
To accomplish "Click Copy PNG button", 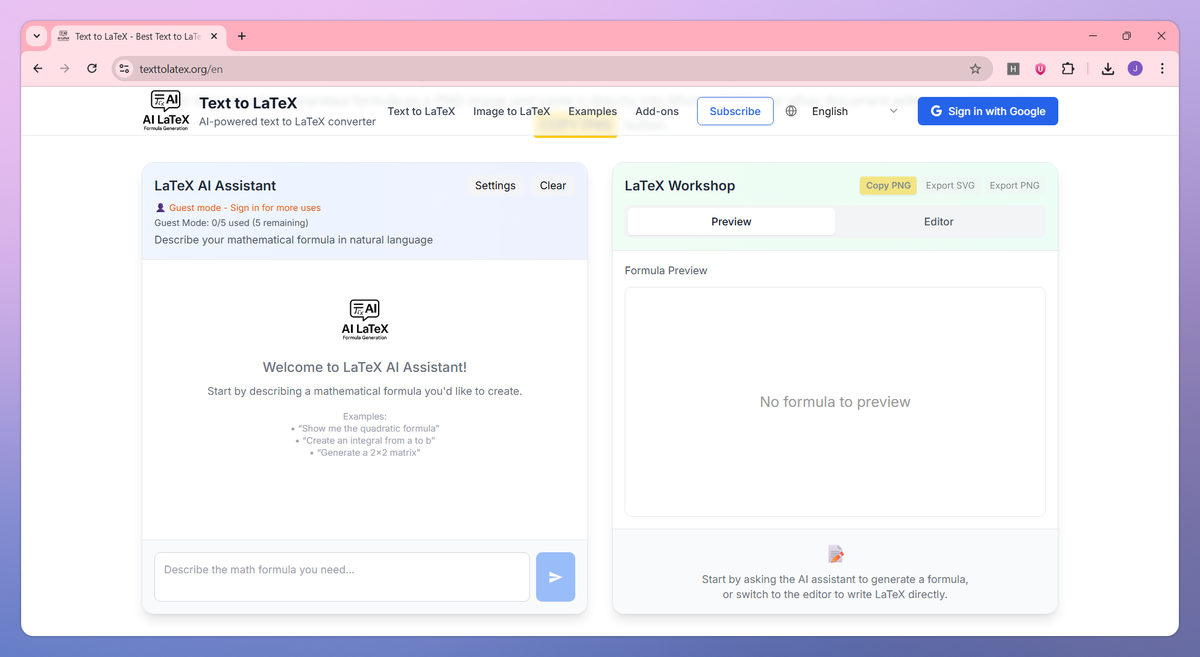I will point(889,185).
